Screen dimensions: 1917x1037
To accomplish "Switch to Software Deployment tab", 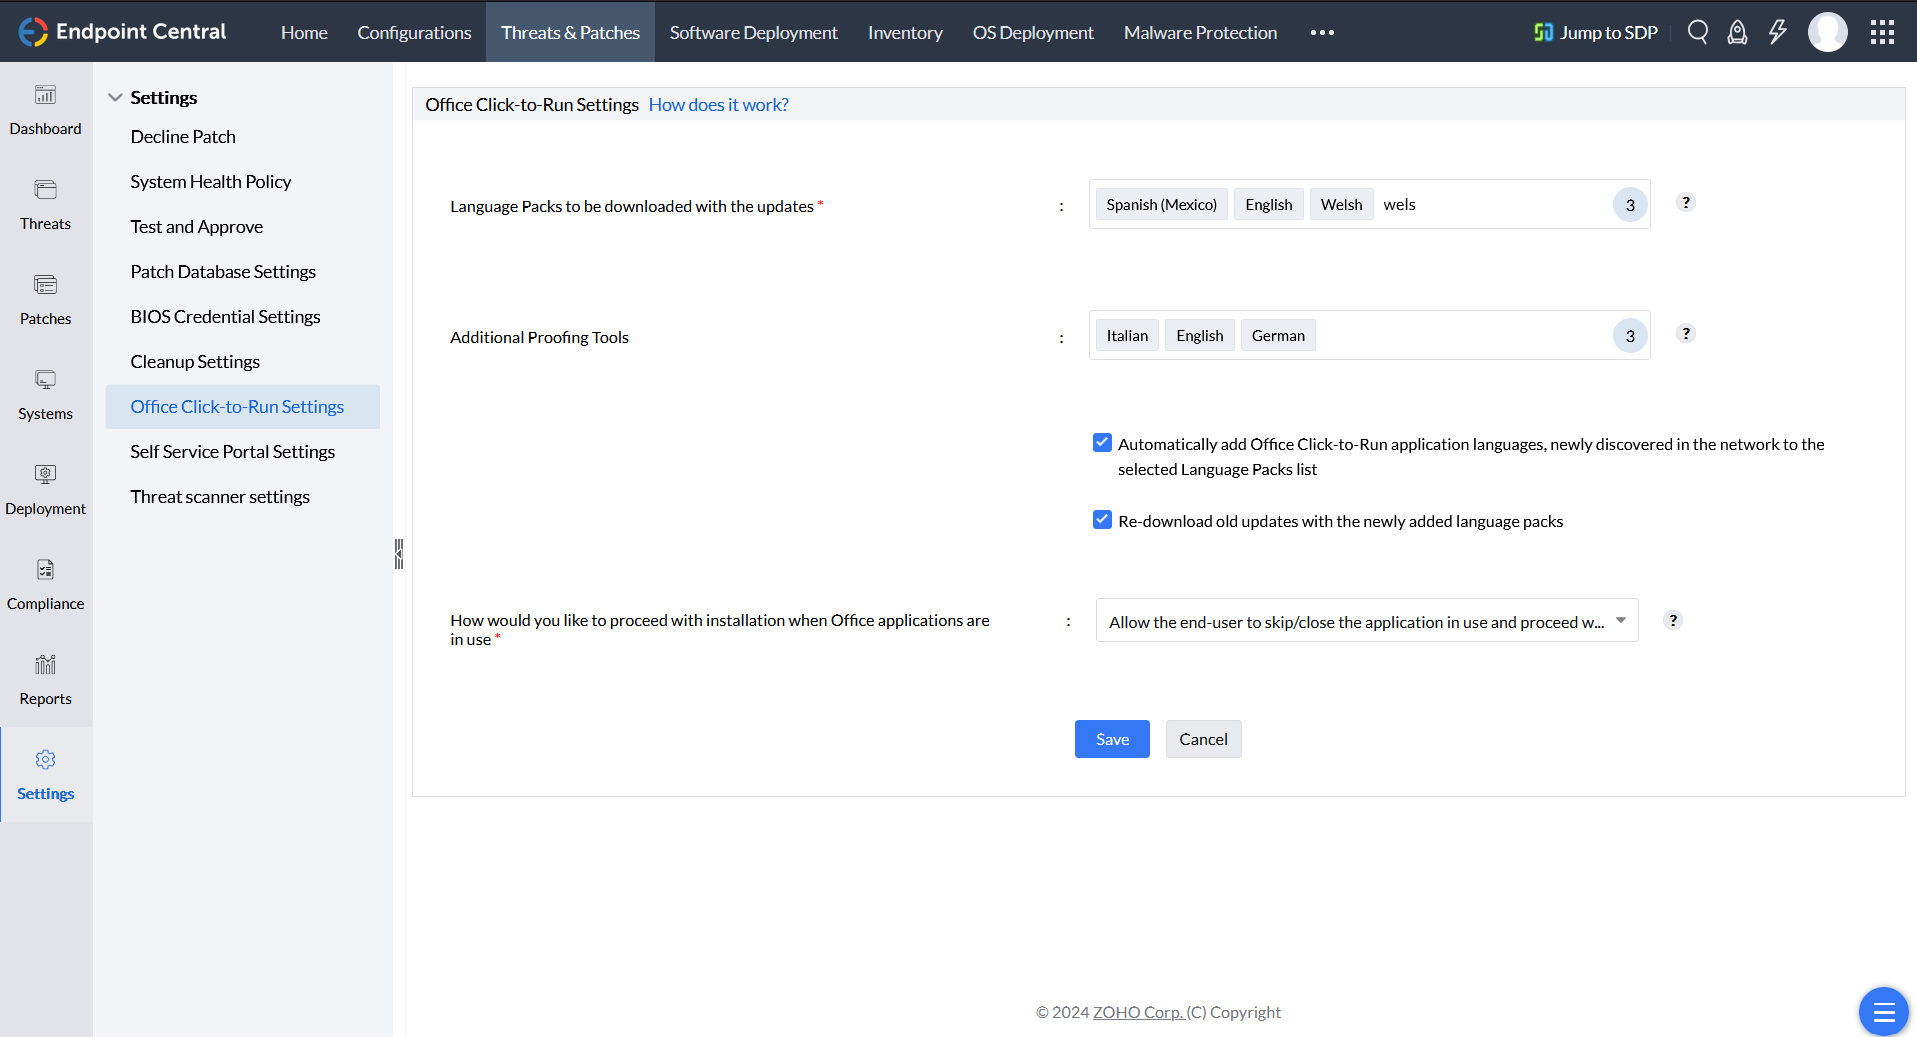I will (753, 32).
